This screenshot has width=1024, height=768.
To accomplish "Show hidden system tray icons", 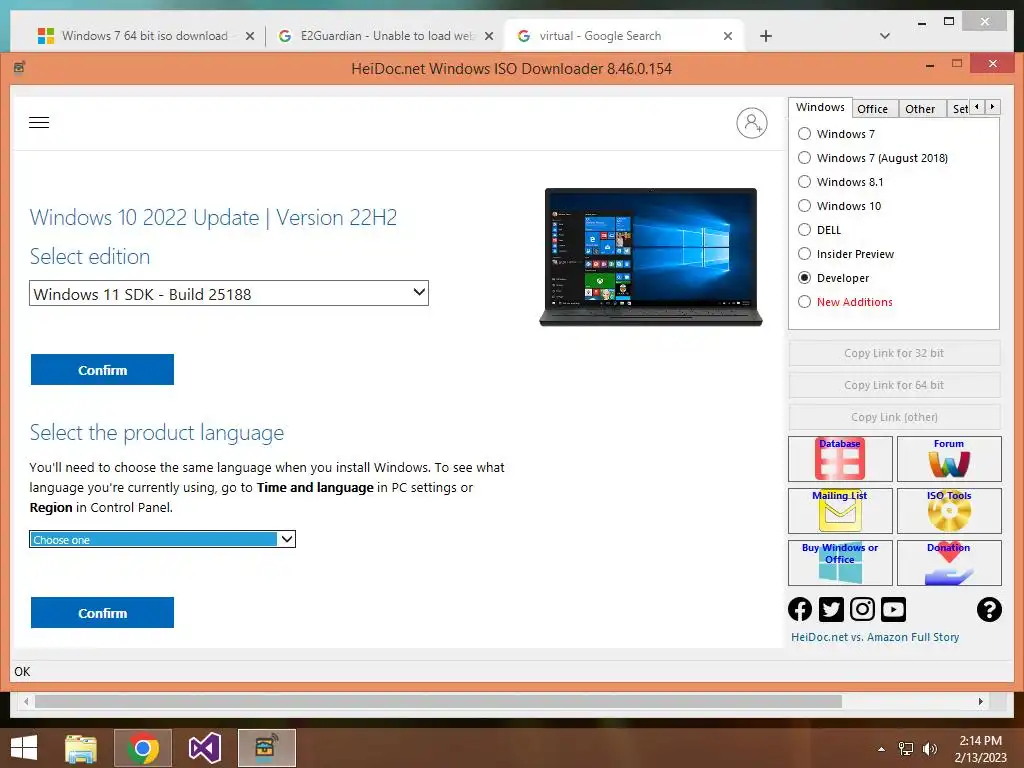I will [882, 749].
